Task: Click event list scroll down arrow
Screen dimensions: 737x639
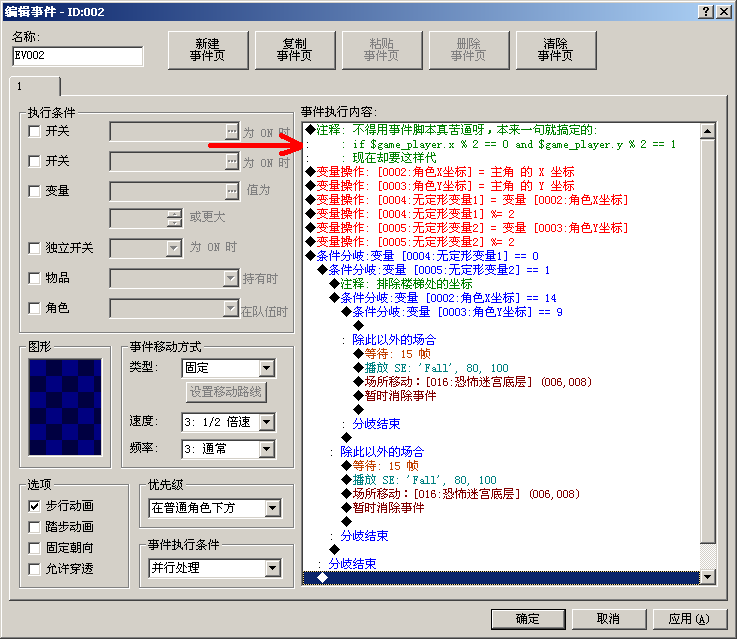Action: coord(707,577)
